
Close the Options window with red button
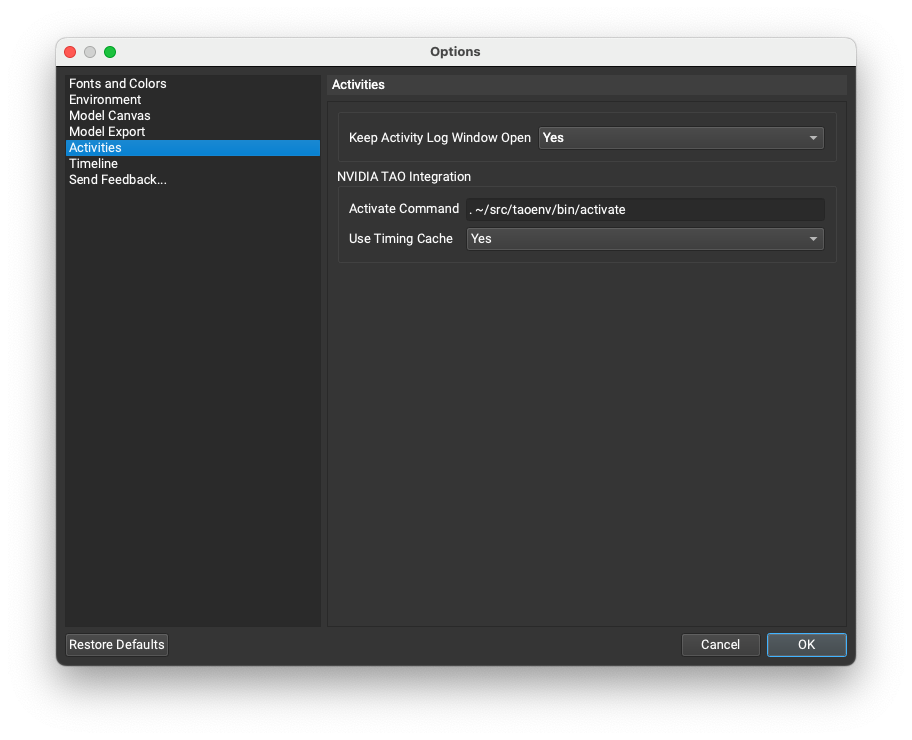point(70,52)
